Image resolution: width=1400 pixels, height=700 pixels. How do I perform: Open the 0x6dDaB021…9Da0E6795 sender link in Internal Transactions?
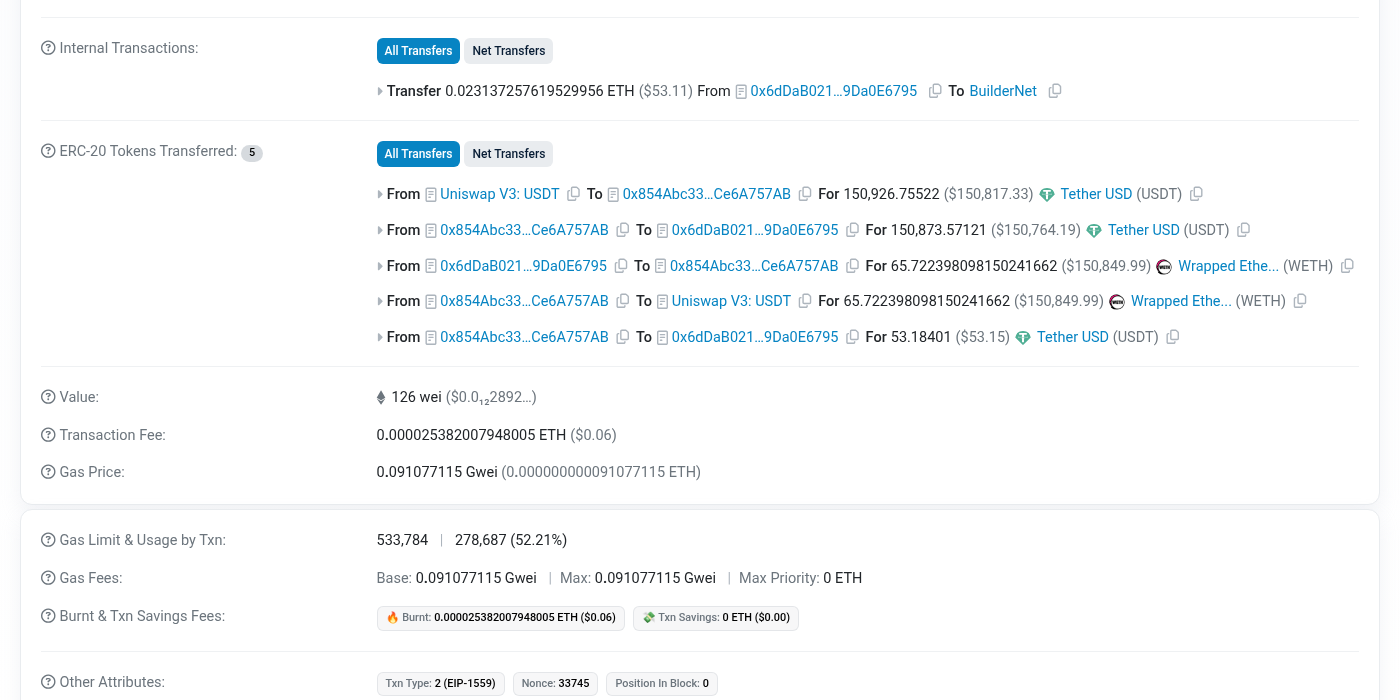(x=834, y=91)
